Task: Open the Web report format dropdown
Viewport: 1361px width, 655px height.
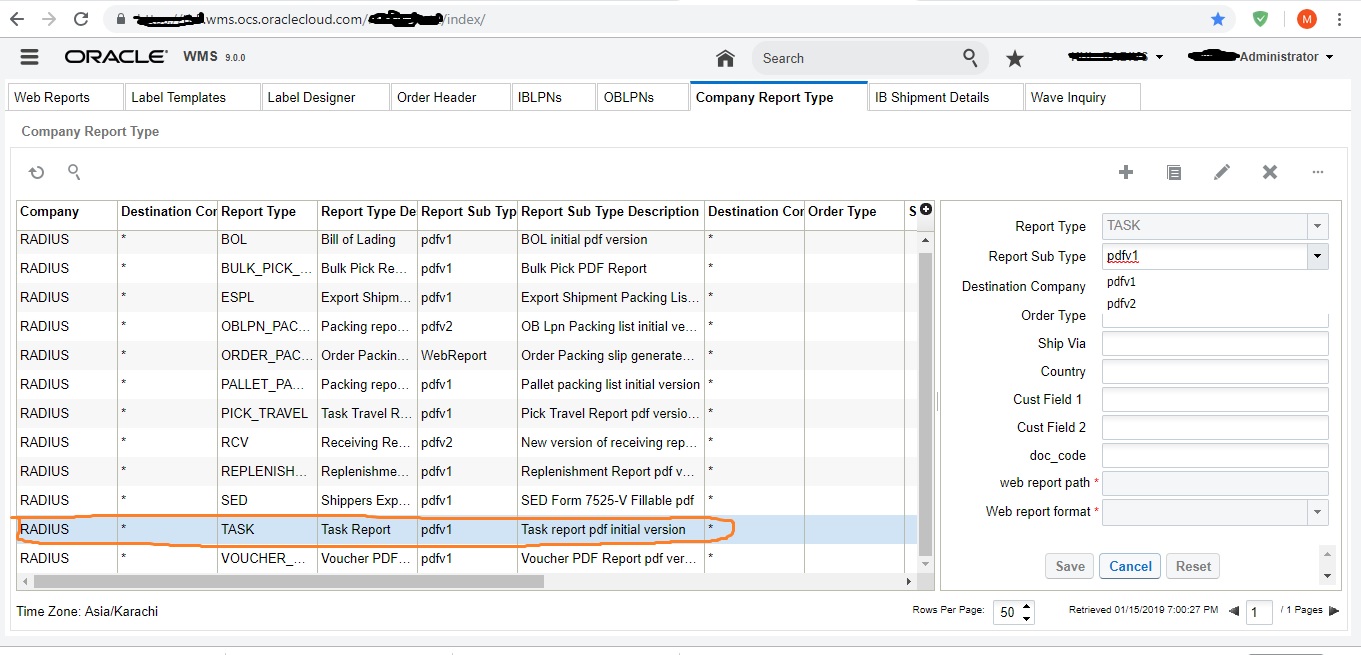Action: (1318, 512)
